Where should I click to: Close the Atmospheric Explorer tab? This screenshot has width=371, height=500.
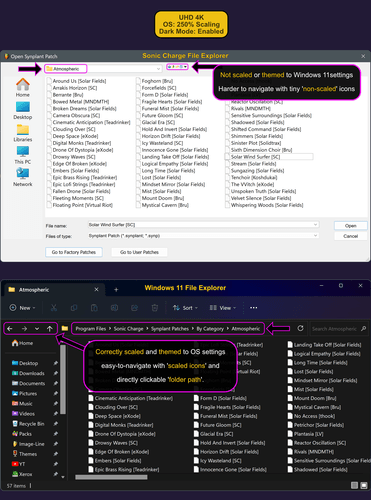click(96, 289)
